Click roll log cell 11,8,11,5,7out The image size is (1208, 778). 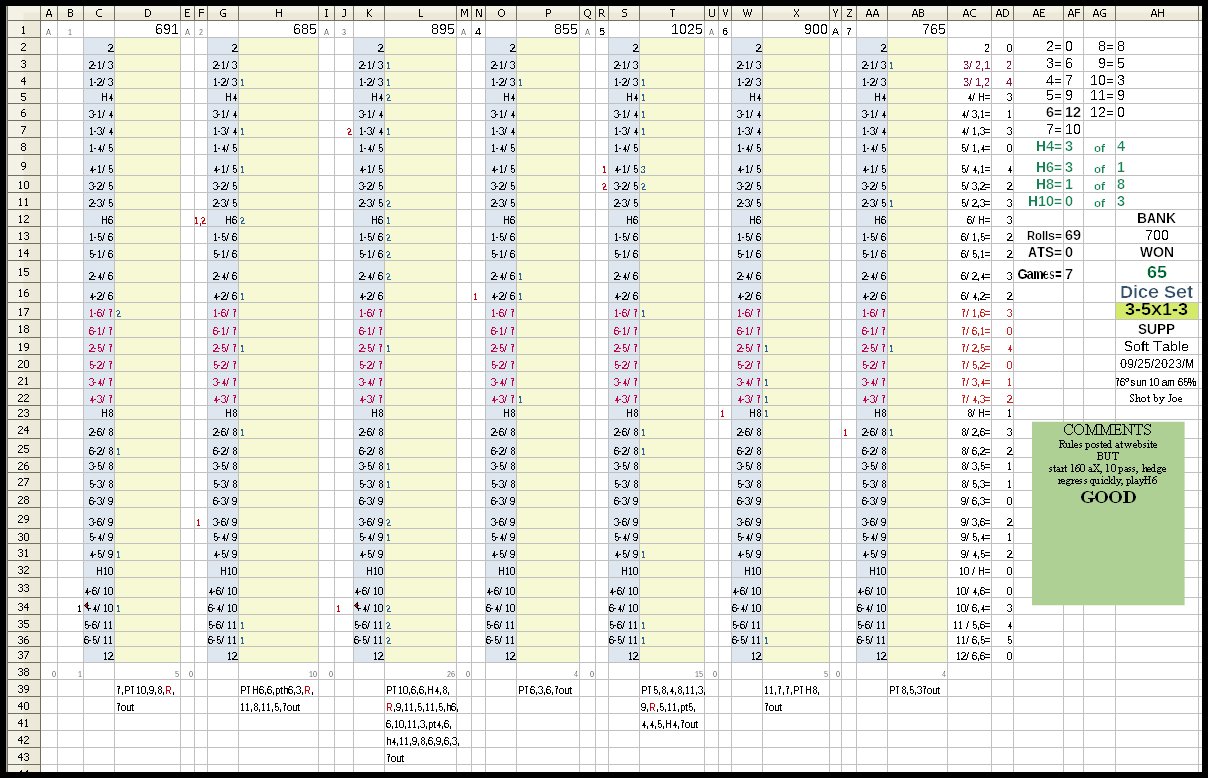click(279, 707)
